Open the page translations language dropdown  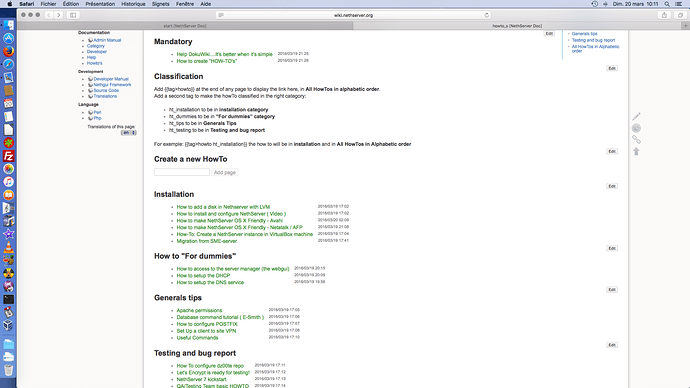point(128,132)
